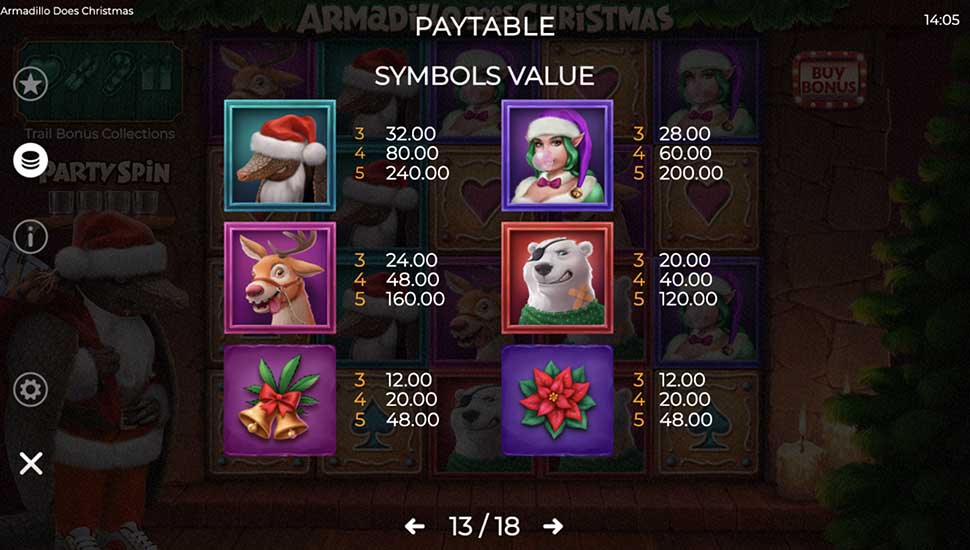970x550 pixels.
Task: Click the Buy Bonus button
Action: pos(829,80)
